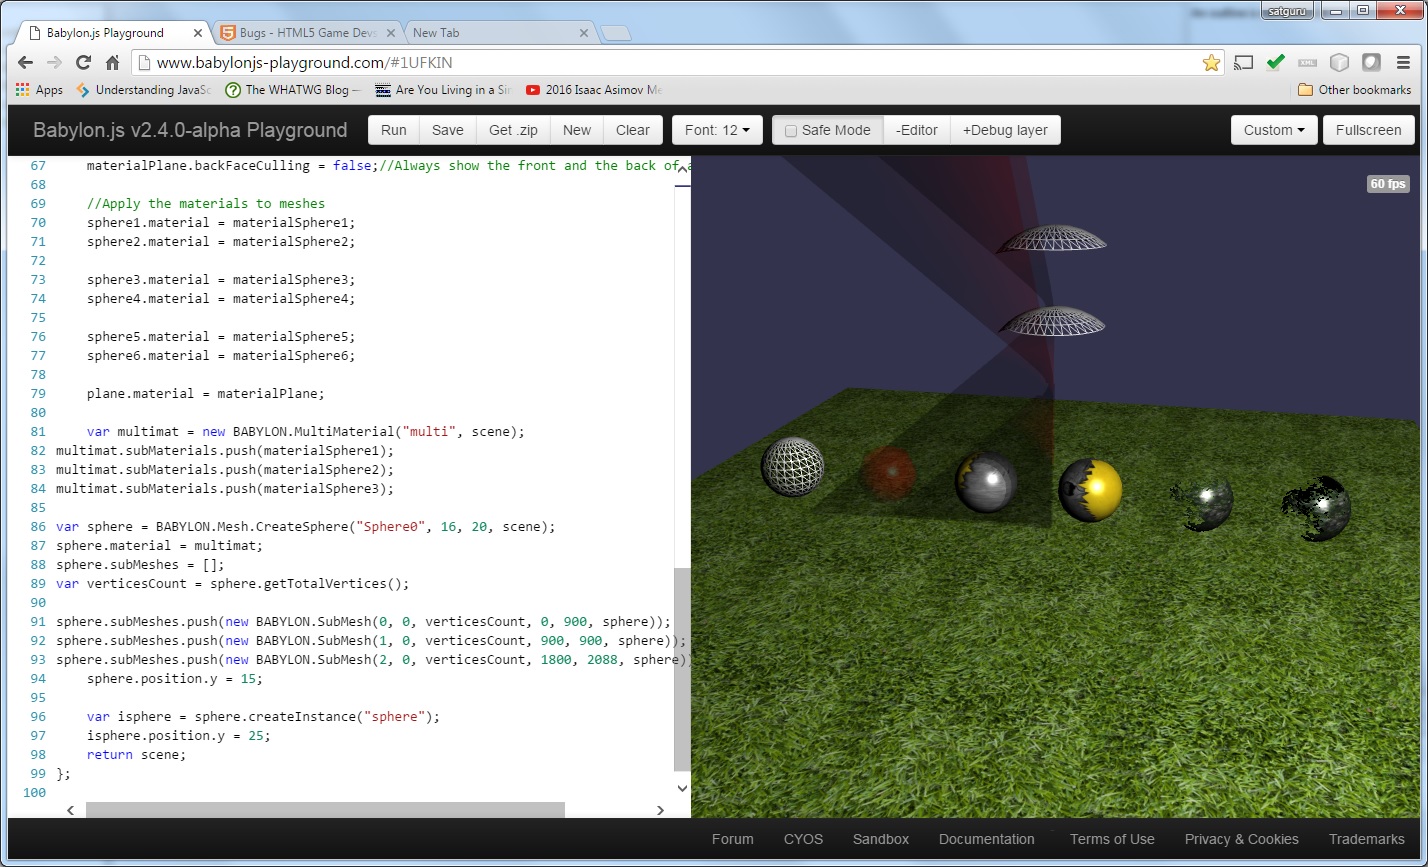This screenshot has width=1428, height=867.
Task: Open the 2016 Isaac Asimov YouTube bookmark
Action: (x=594, y=90)
